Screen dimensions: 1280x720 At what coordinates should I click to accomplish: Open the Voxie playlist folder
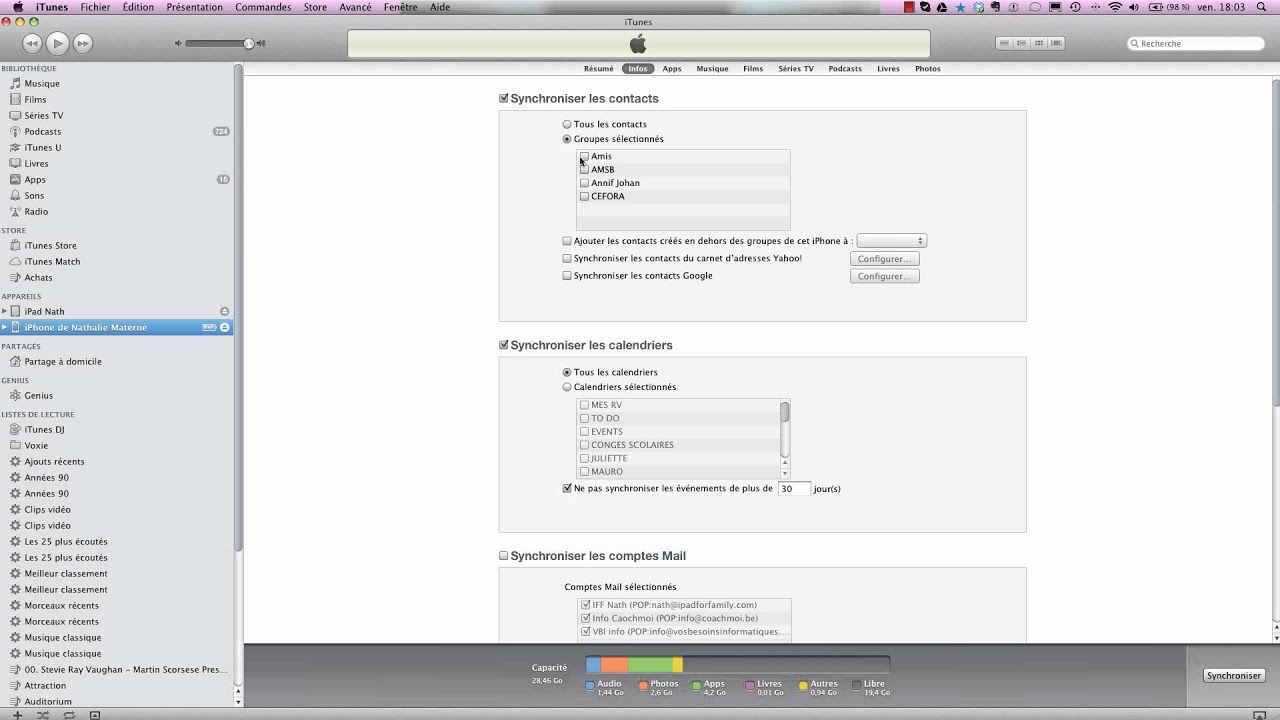[x=36, y=445]
